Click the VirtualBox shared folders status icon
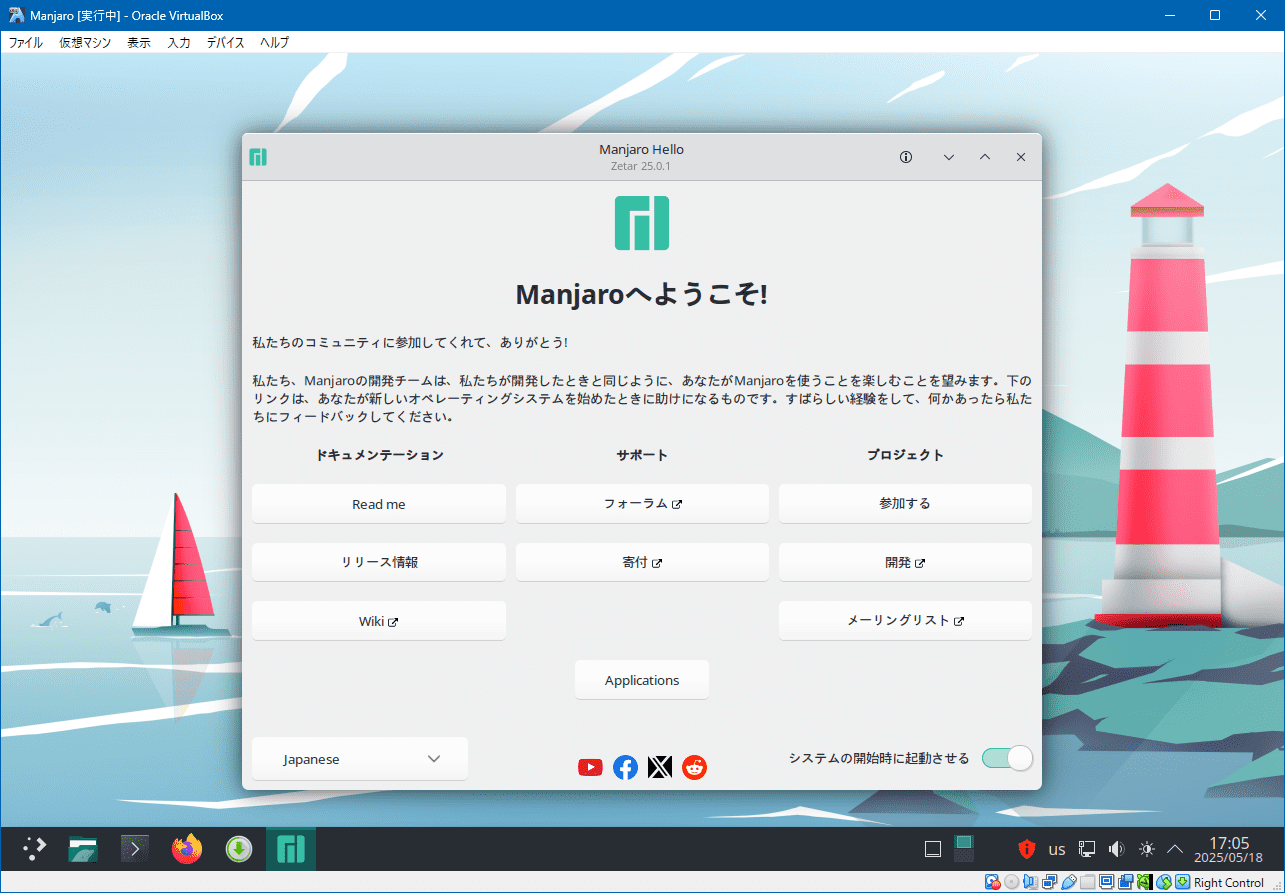Image resolution: width=1285 pixels, height=893 pixels. click(x=1087, y=882)
